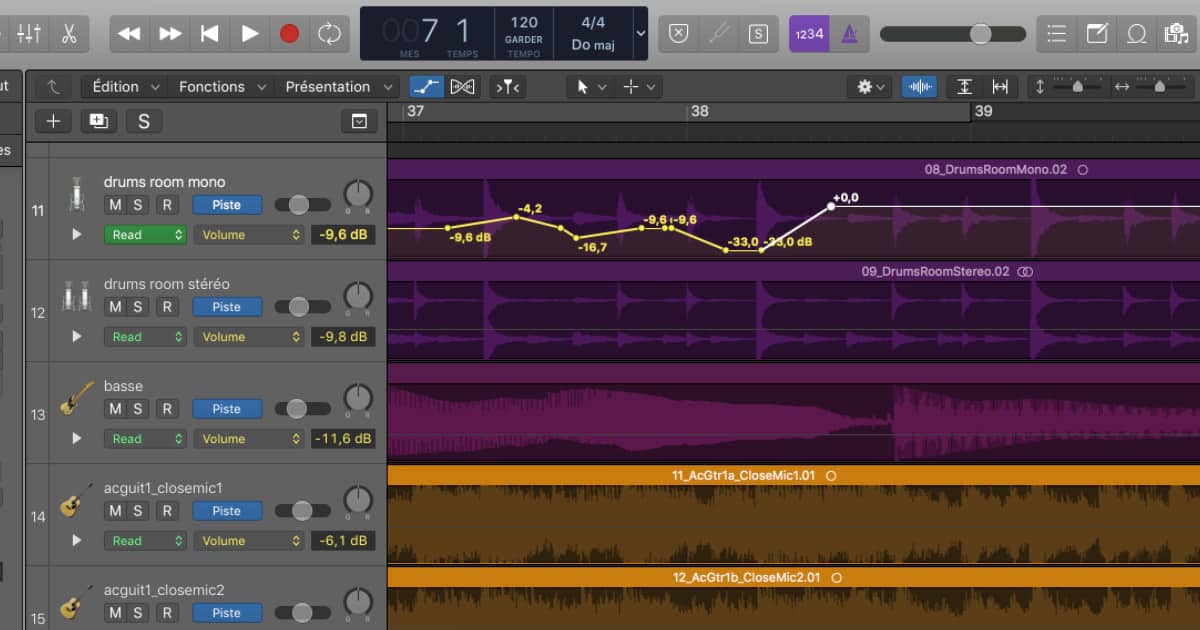Open the Fonctions menu

tap(222, 87)
